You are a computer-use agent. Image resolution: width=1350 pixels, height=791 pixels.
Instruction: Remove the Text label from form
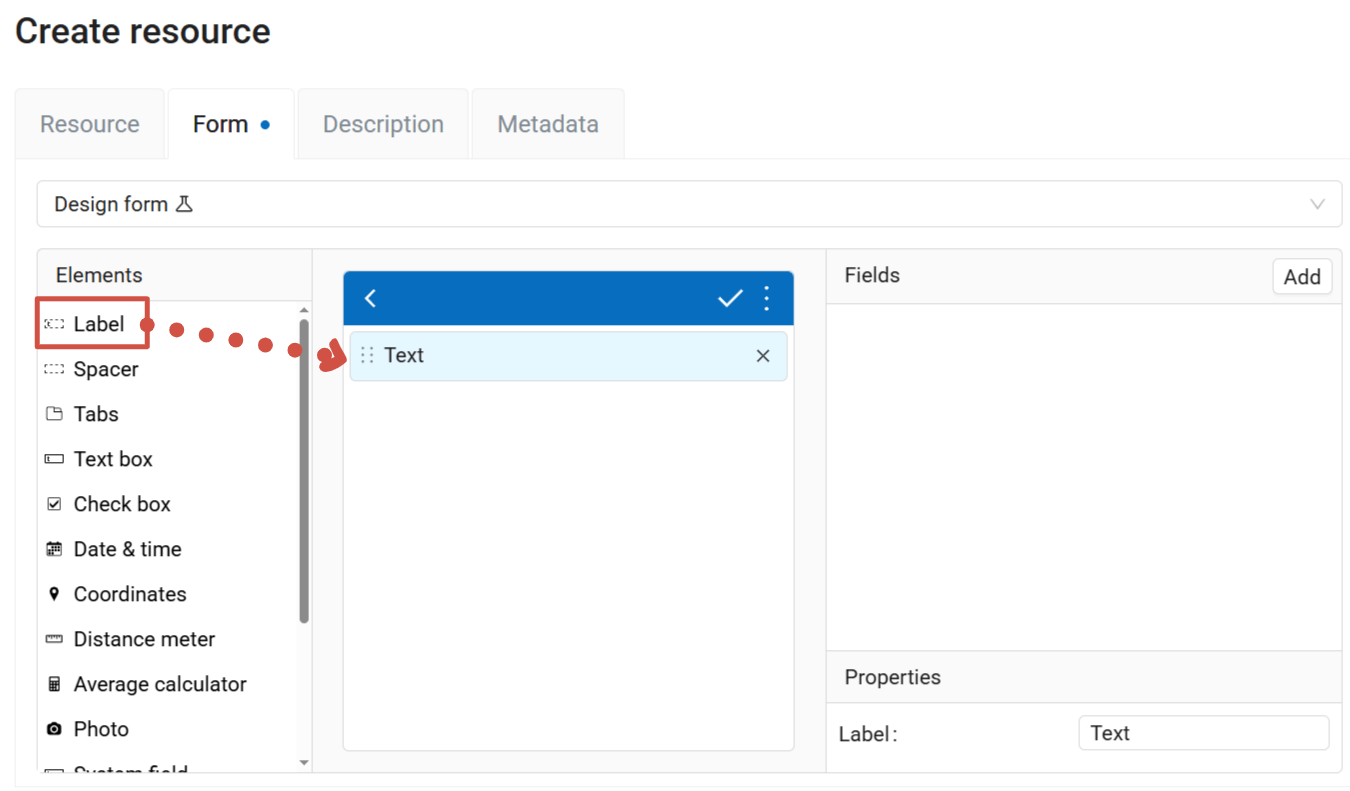point(763,356)
